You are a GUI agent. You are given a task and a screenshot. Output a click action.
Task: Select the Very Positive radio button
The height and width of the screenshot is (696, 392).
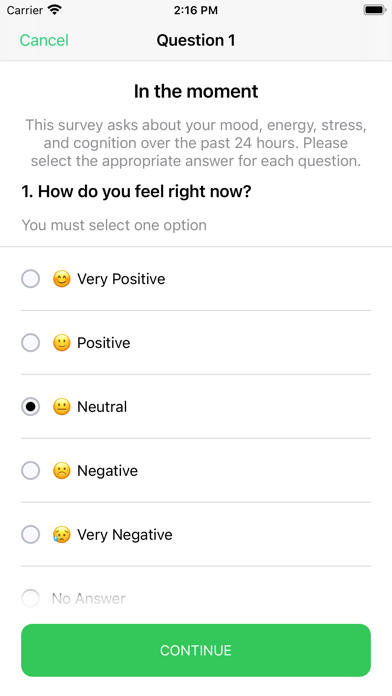point(31,279)
